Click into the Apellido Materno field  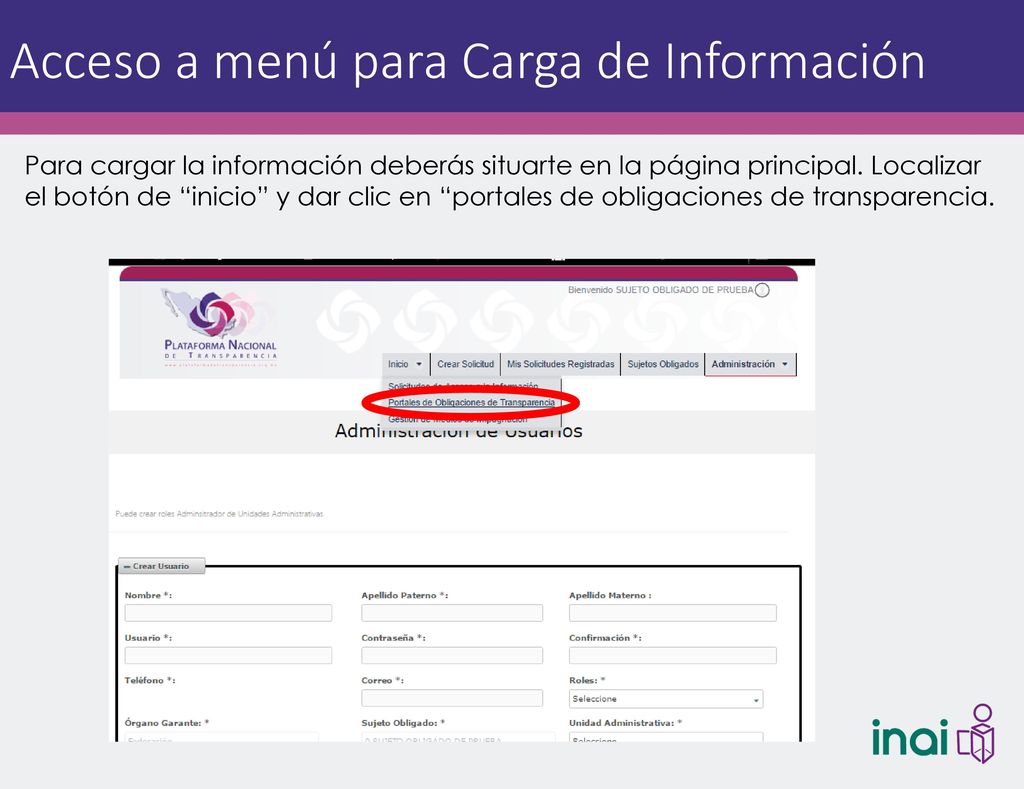tap(673, 613)
